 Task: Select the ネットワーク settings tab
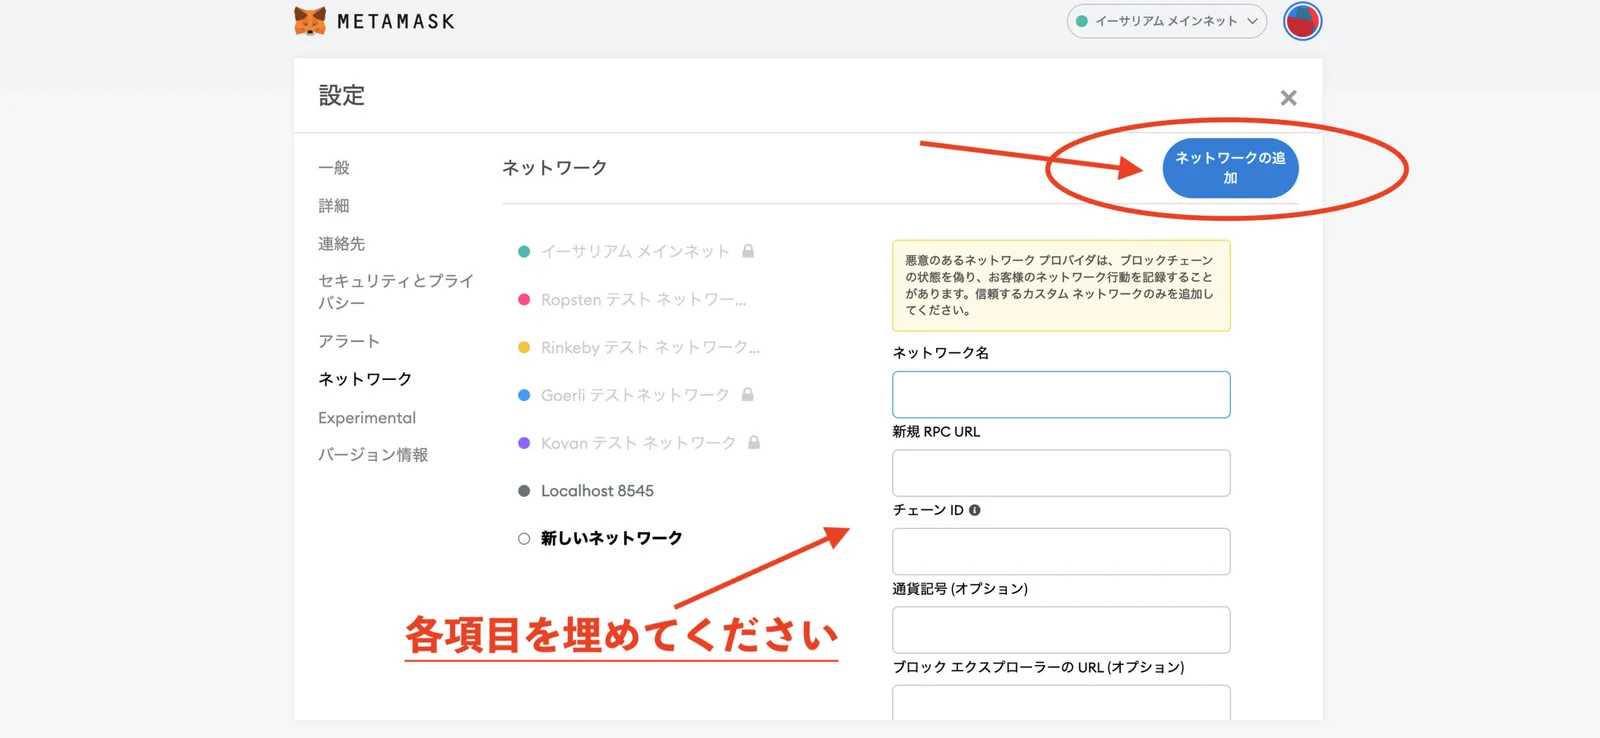[365, 380]
